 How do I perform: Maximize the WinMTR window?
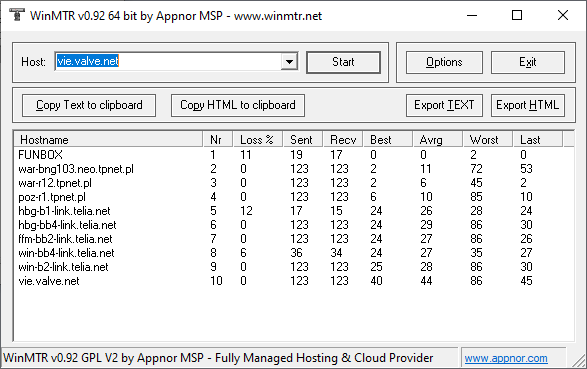(x=517, y=15)
